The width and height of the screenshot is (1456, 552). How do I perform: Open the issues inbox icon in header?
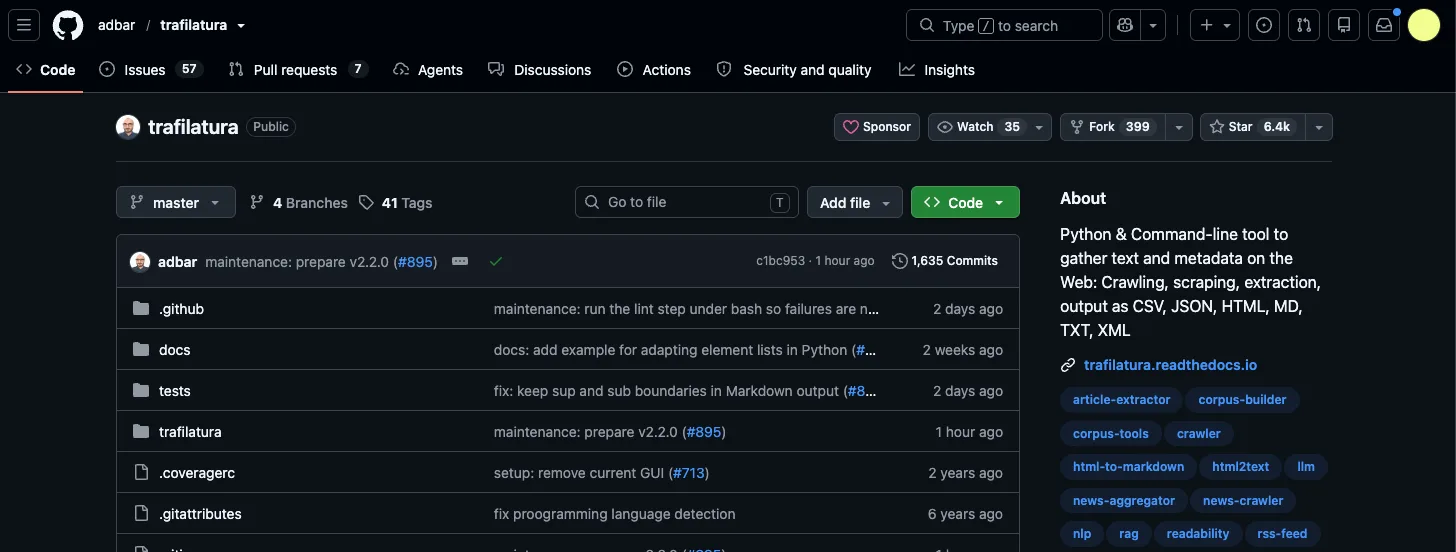1264,25
